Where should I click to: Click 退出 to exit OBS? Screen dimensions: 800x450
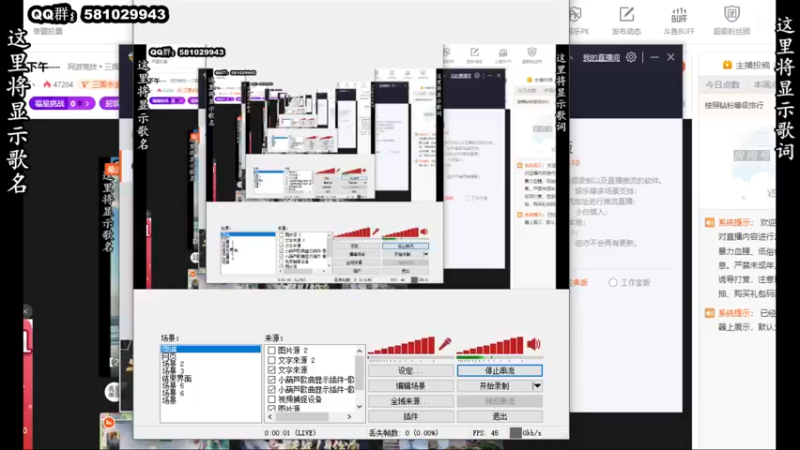(x=499, y=417)
